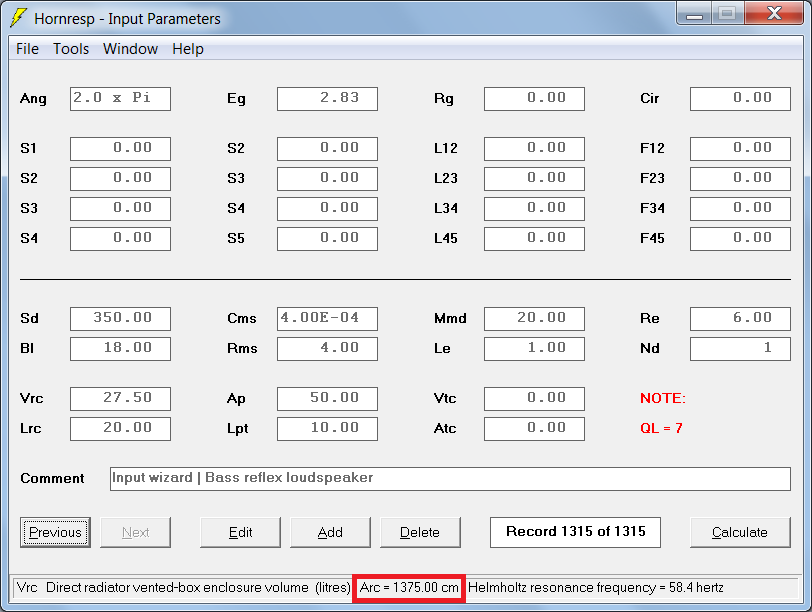The image size is (812, 612).
Task: Click the F45 value field
Action: 741,239
